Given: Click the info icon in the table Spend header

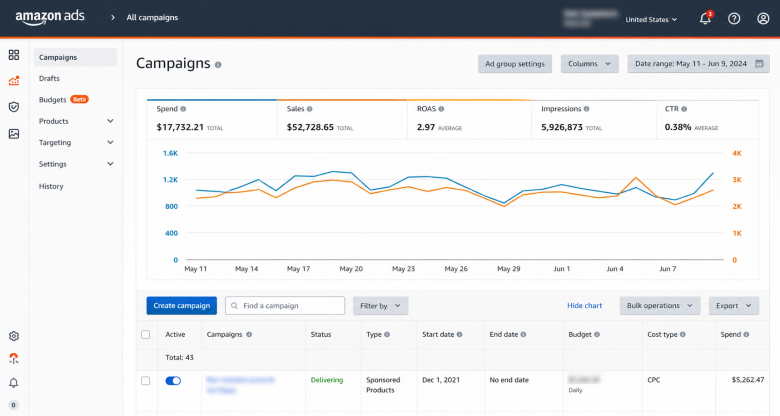Looking at the screenshot, I should pyautogui.click(x=746, y=334).
